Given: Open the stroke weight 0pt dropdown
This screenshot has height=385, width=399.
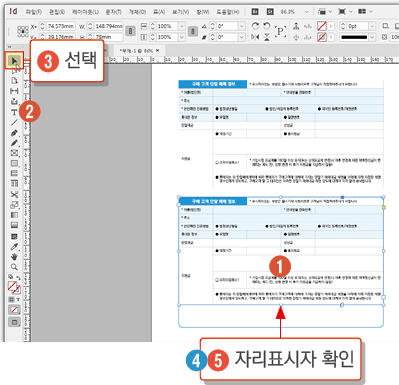Looking at the screenshot, I should coord(372,26).
